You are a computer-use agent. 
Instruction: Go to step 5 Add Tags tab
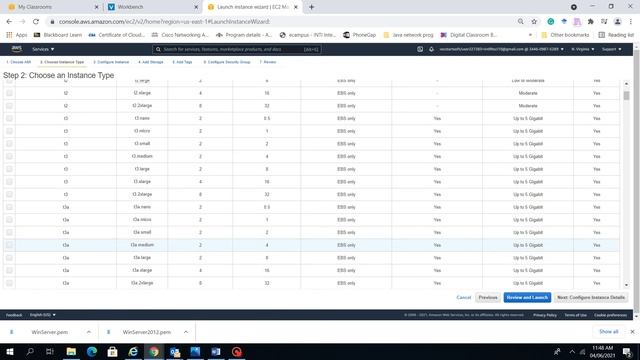[x=182, y=62]
